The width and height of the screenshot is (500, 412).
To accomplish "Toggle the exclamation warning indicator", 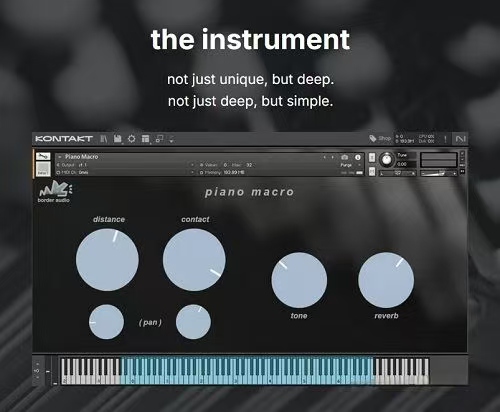I will (445, 139).
